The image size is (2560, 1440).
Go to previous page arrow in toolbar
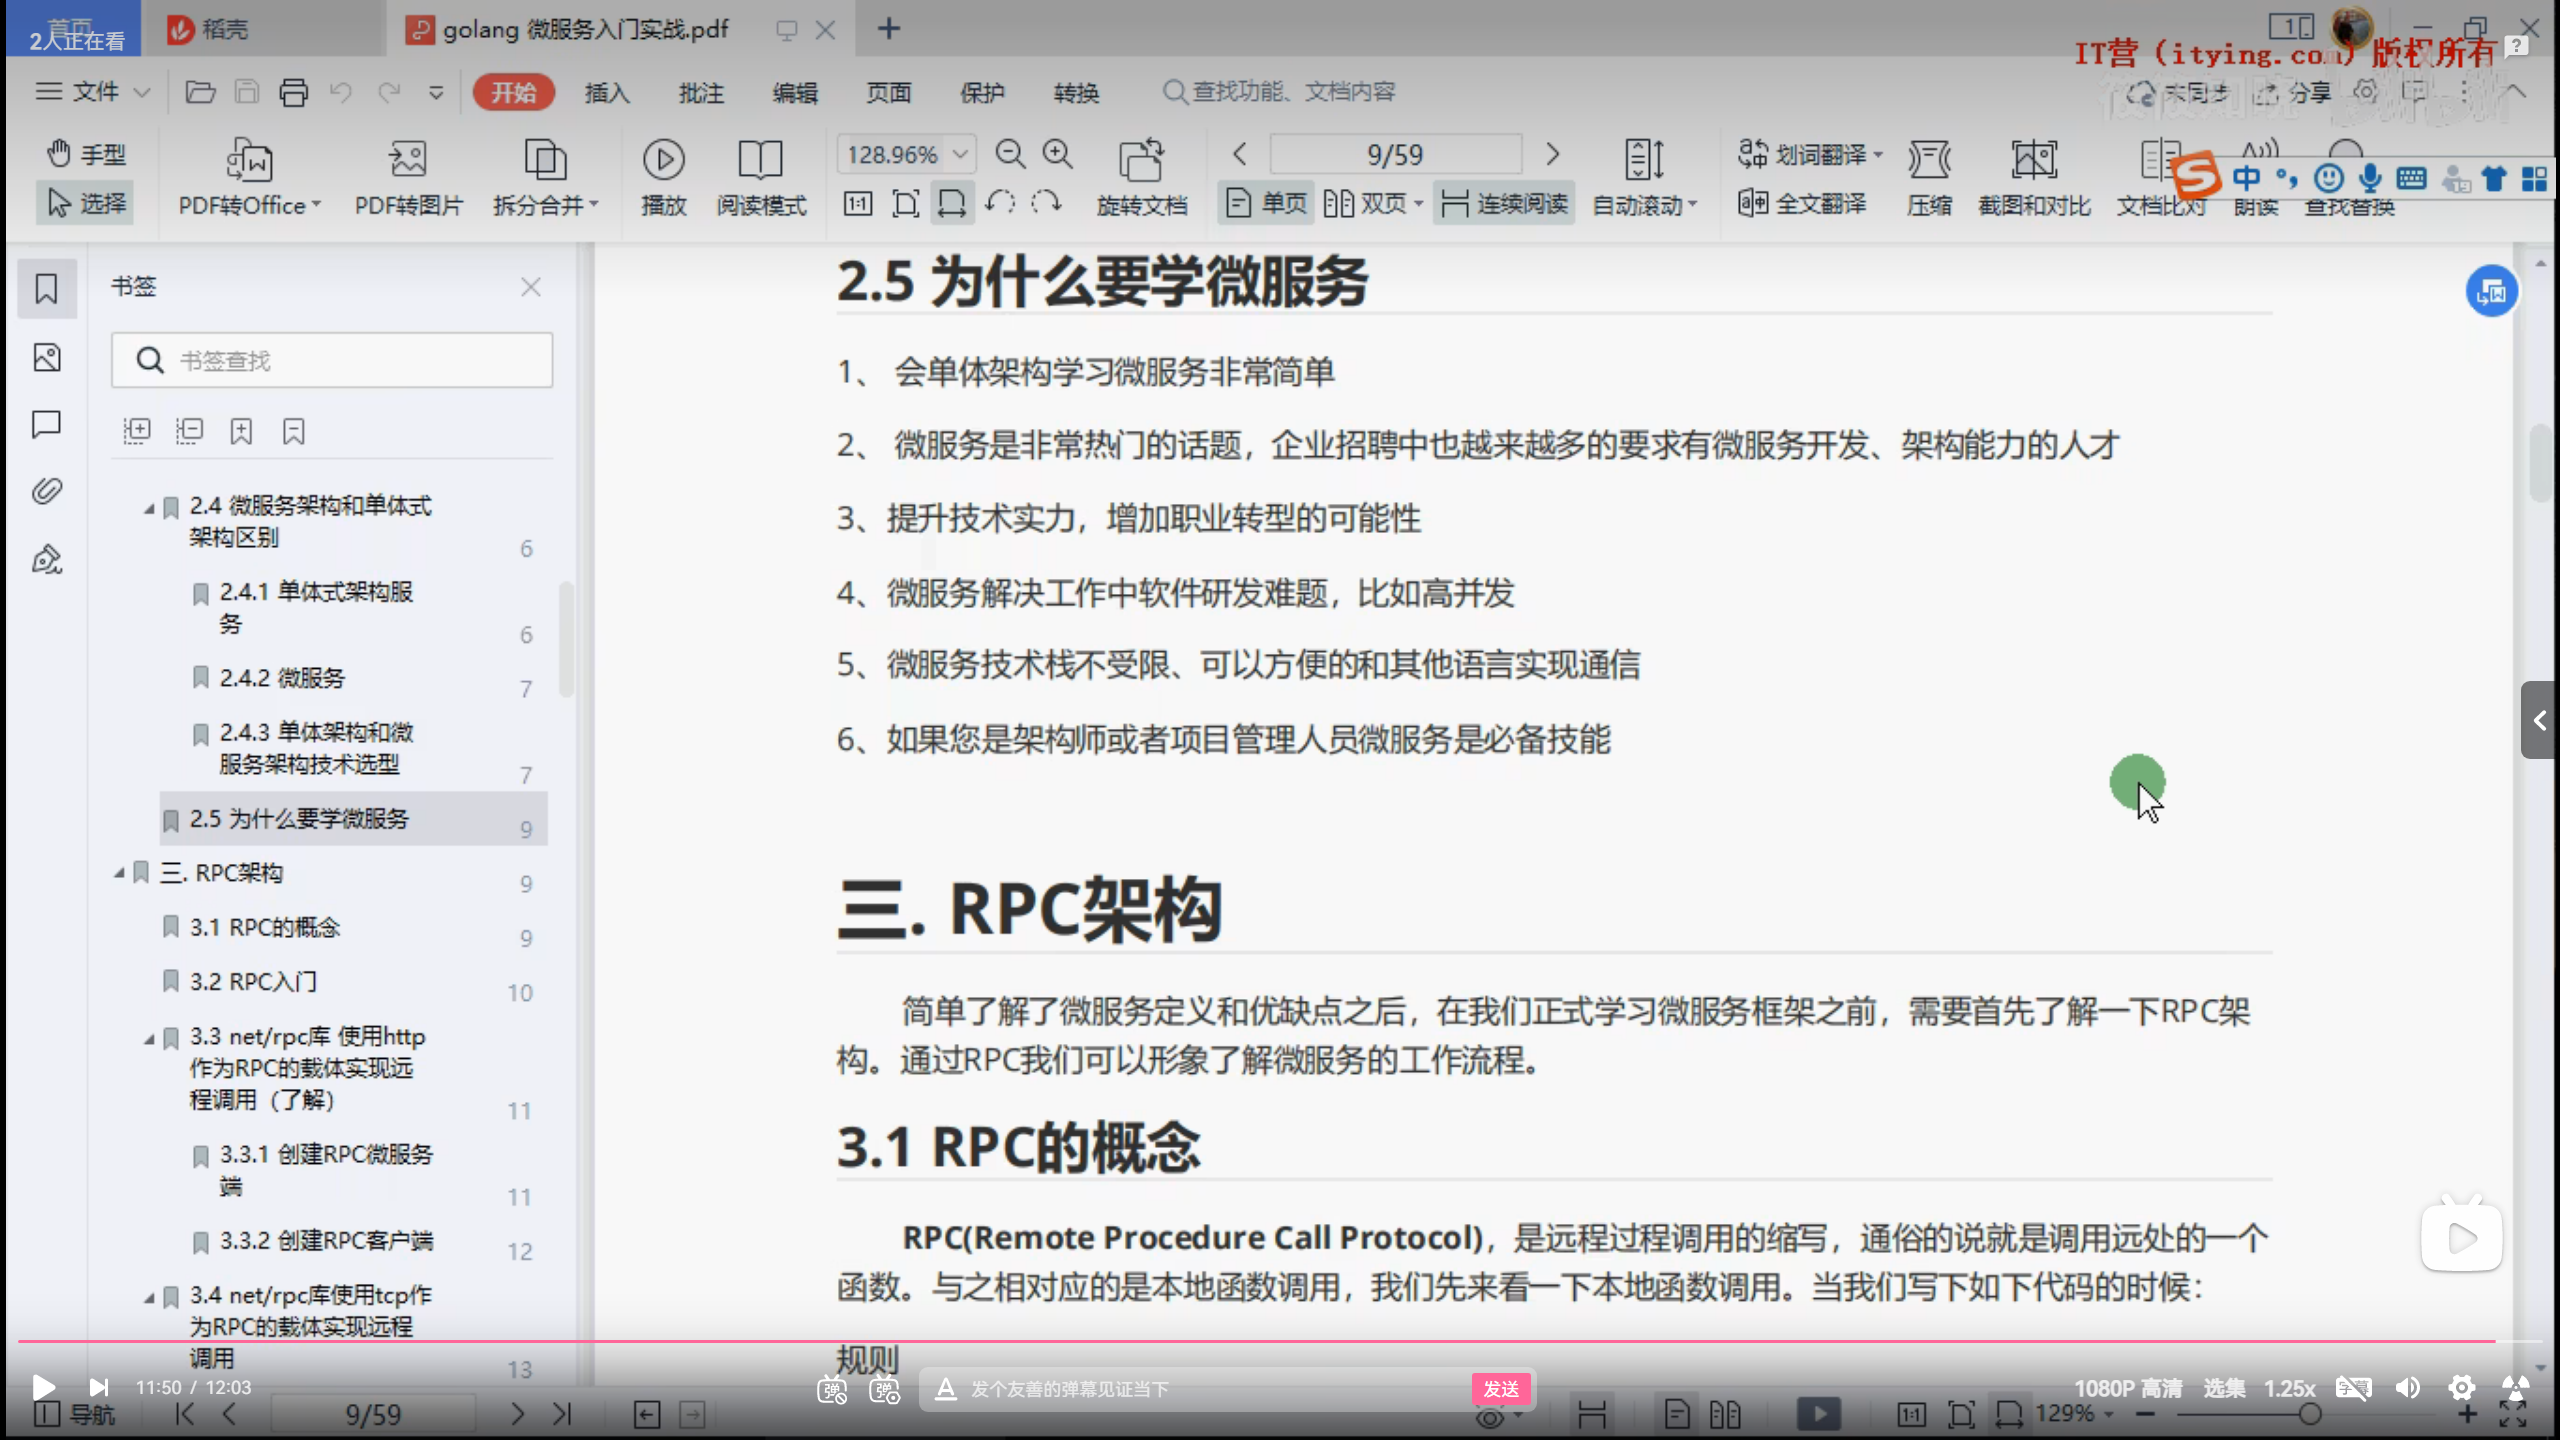(1240, 154)
